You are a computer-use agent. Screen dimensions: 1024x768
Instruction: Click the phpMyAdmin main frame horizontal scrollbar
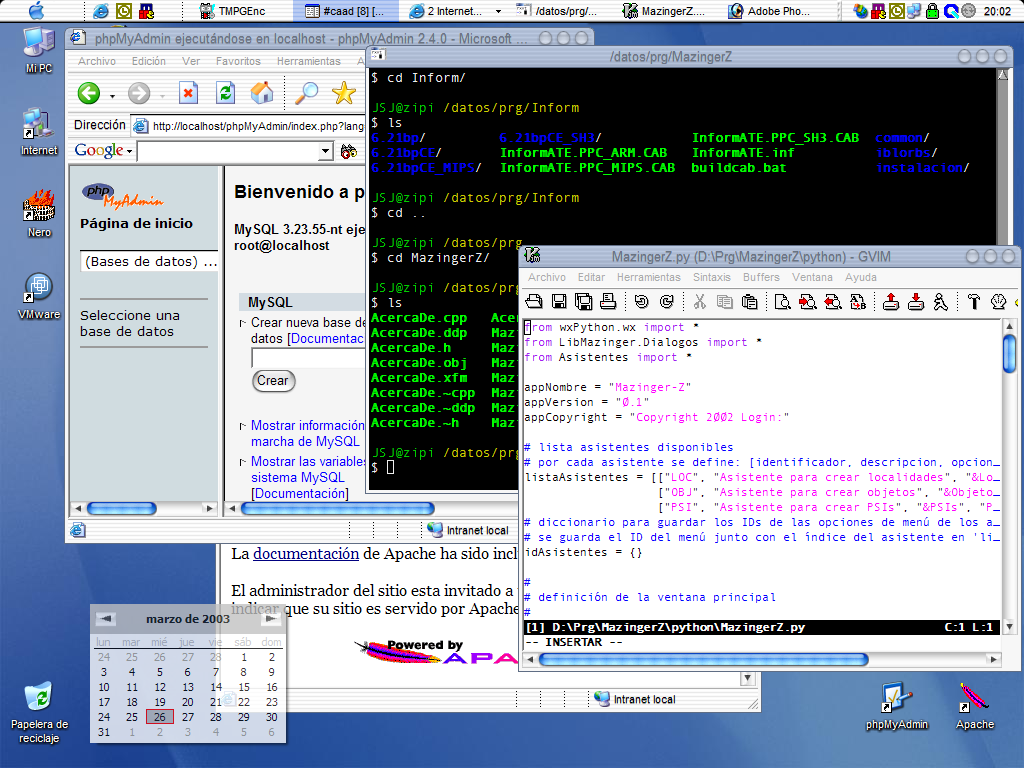point(337,508)
